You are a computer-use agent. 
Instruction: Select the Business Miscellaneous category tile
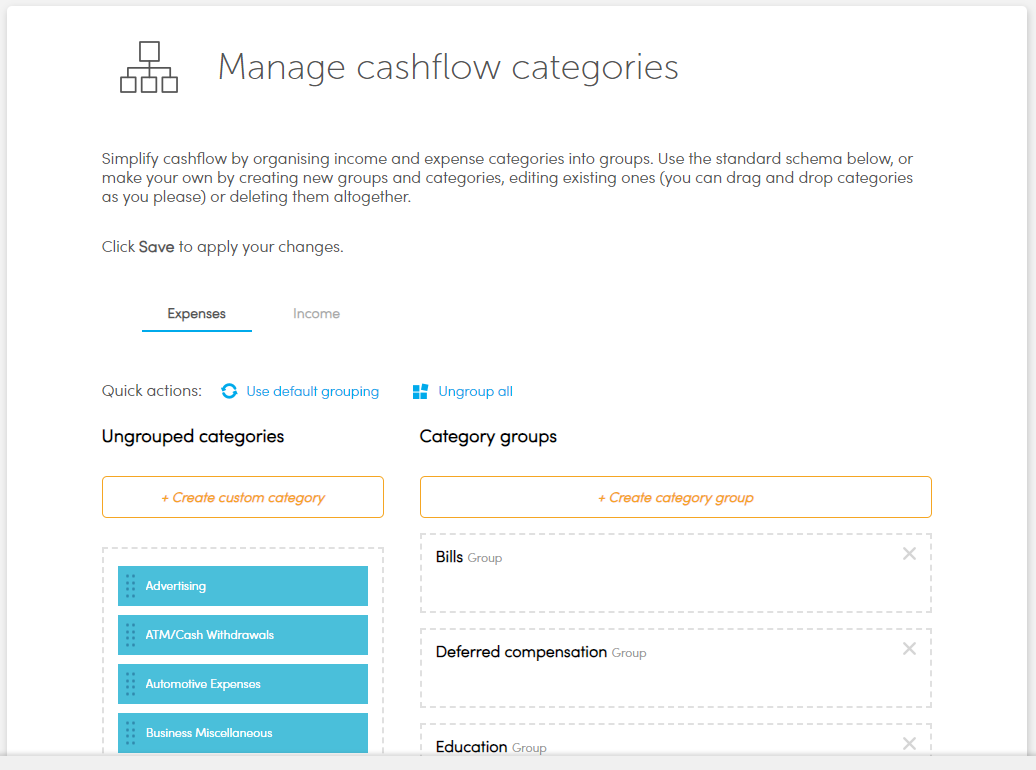[x=243, y=732]
